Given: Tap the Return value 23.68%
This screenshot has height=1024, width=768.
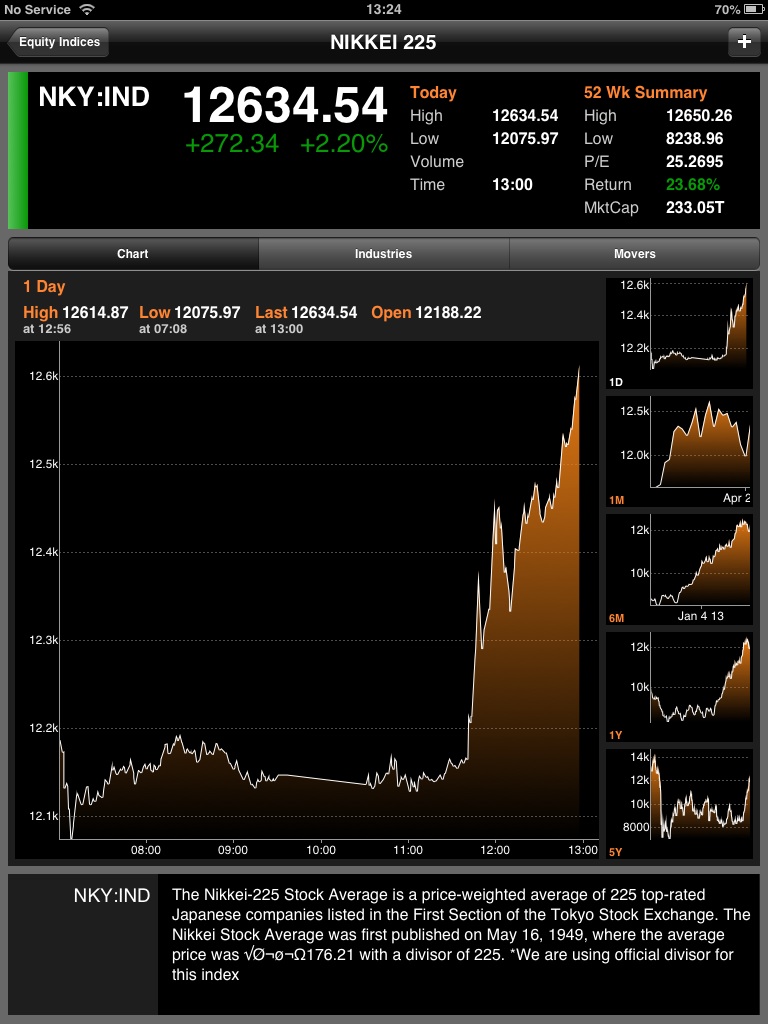Looking at the screenshot, I should 692,184.
